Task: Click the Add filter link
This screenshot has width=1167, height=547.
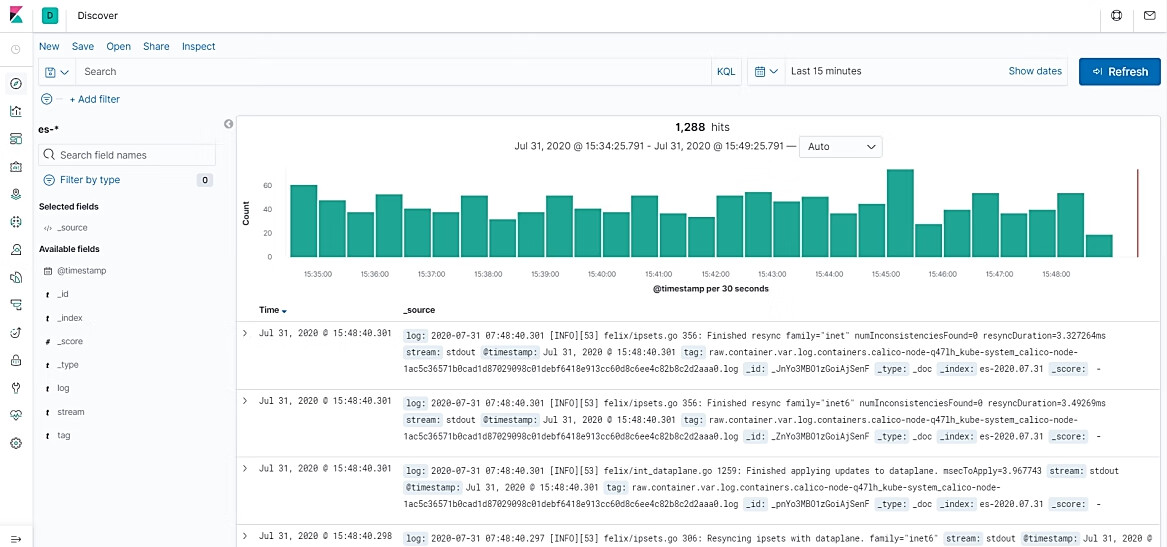Action: tap(94, 99)
